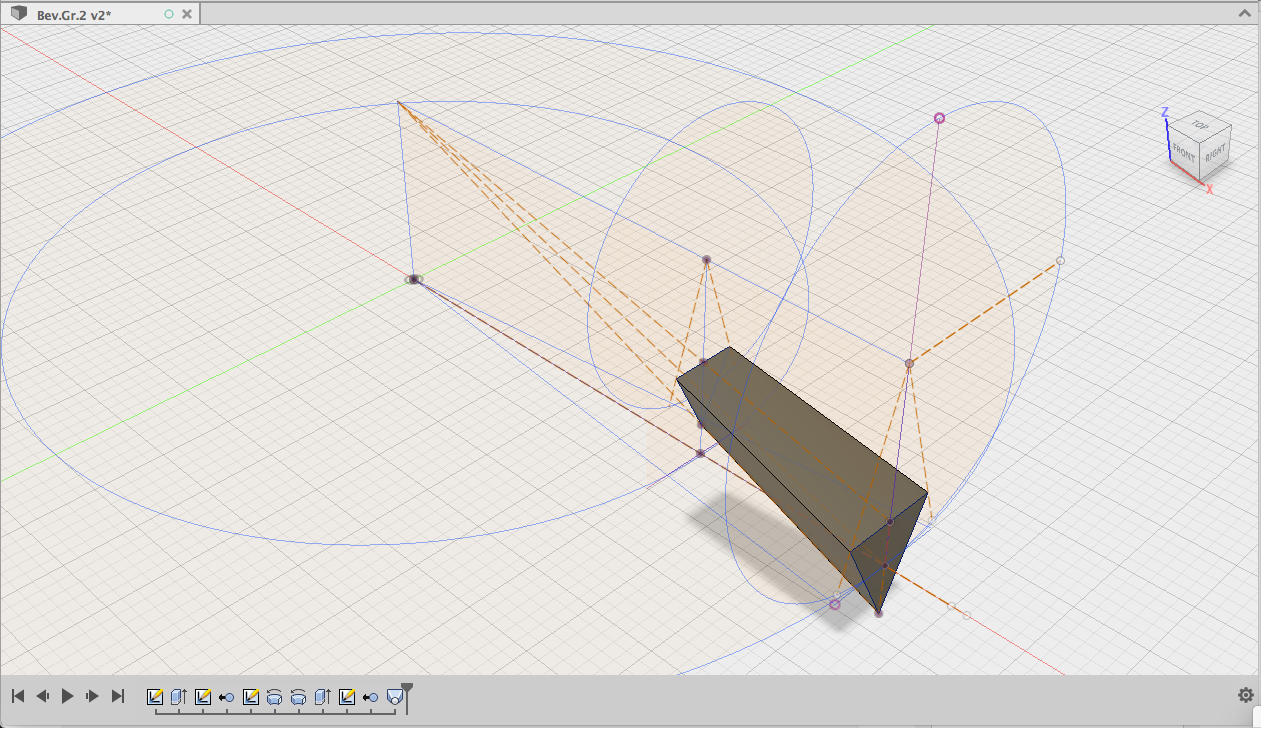Screen dimensions: 1261x729
Task: Open timeline settings with the gear icon
Action: [1245, 695]
